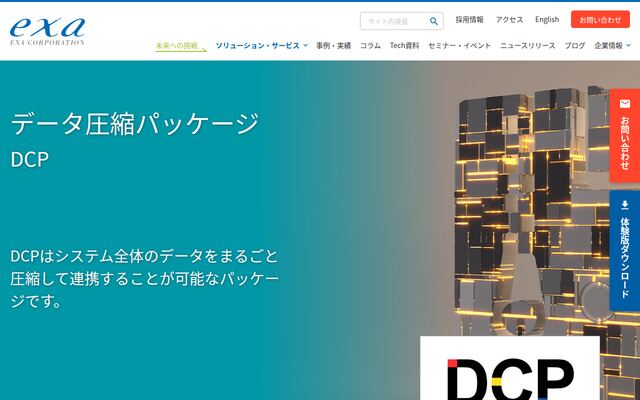Click the exa corporation logo
Viewport: 640px width, 400px height.
(x=47, y=31)
